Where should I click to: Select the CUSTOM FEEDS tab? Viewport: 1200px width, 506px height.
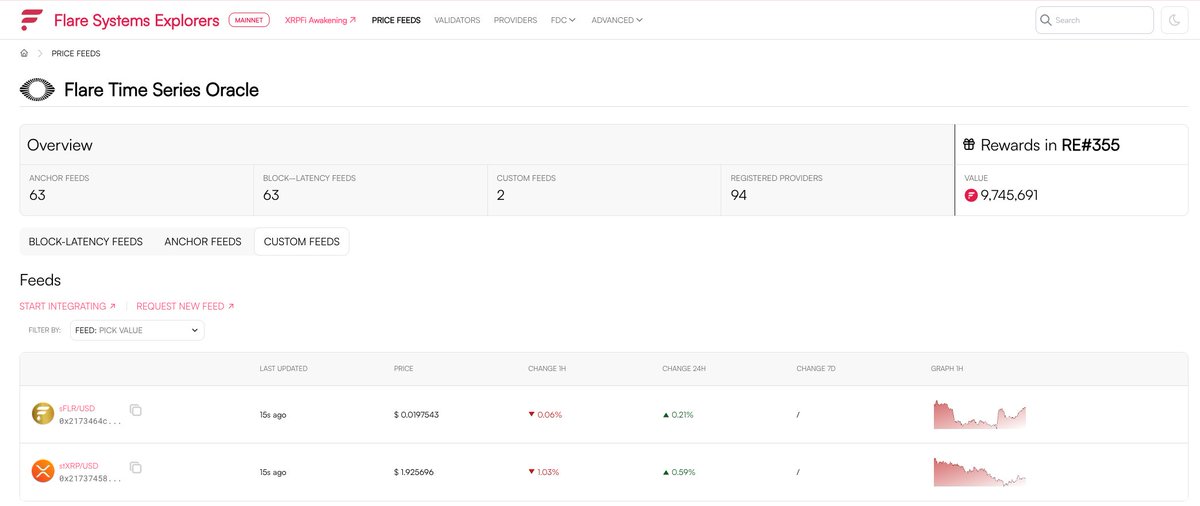click(x=302, y=241)
